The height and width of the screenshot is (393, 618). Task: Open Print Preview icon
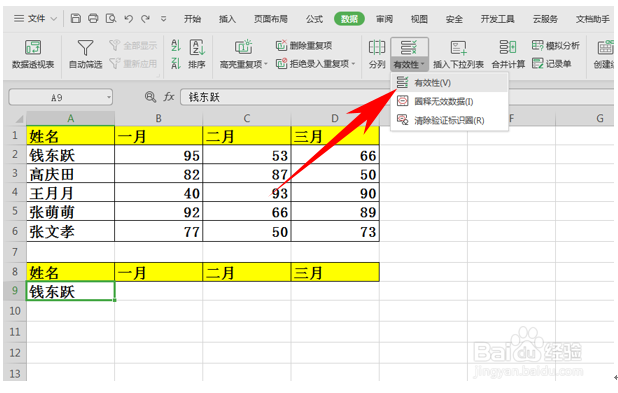point(111,18)
